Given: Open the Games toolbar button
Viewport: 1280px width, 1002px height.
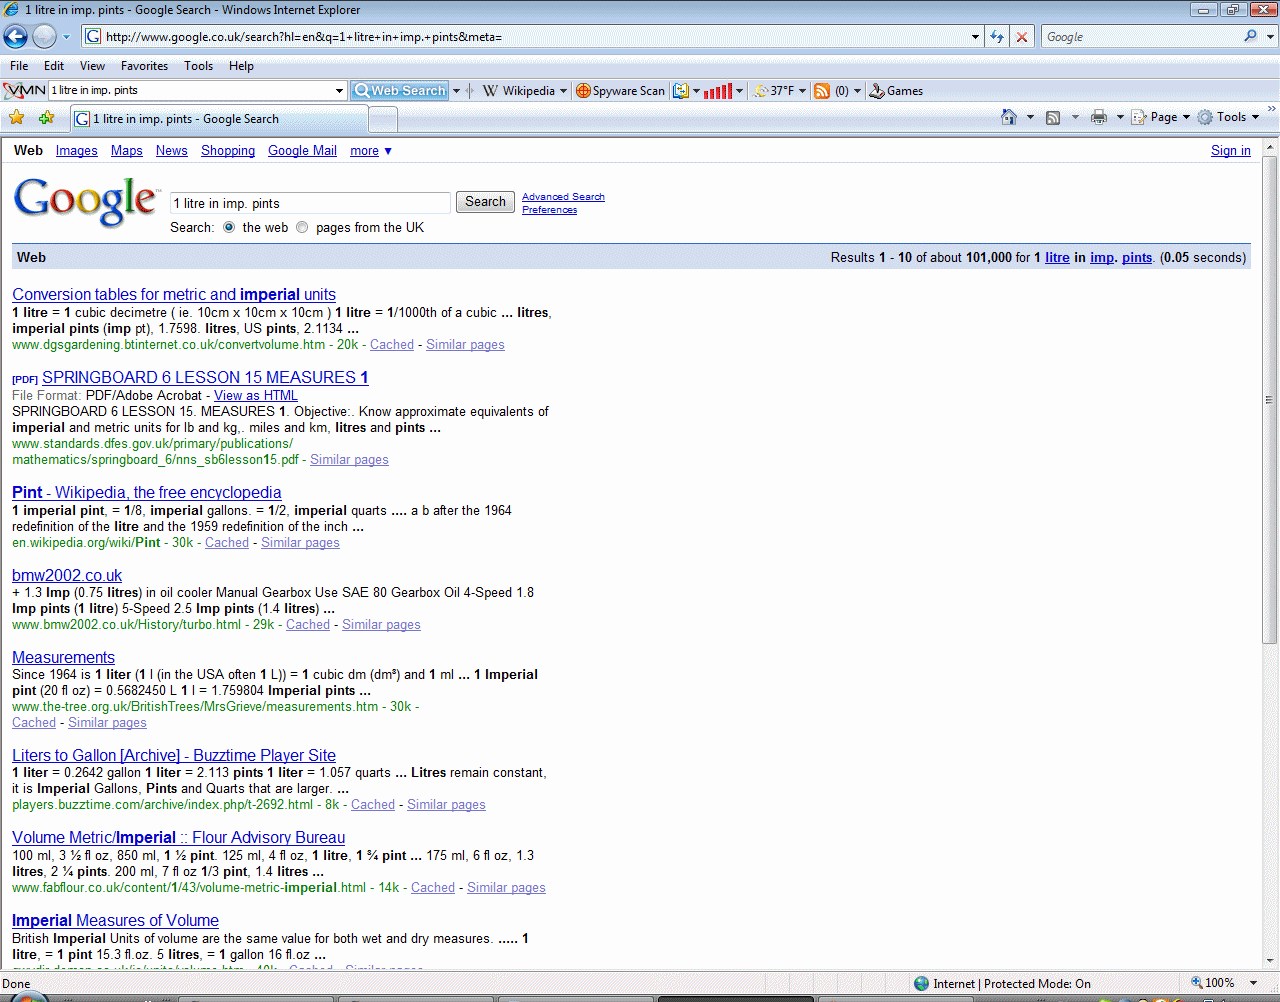Looking at the screenshot, I should (x=896, y=91).
